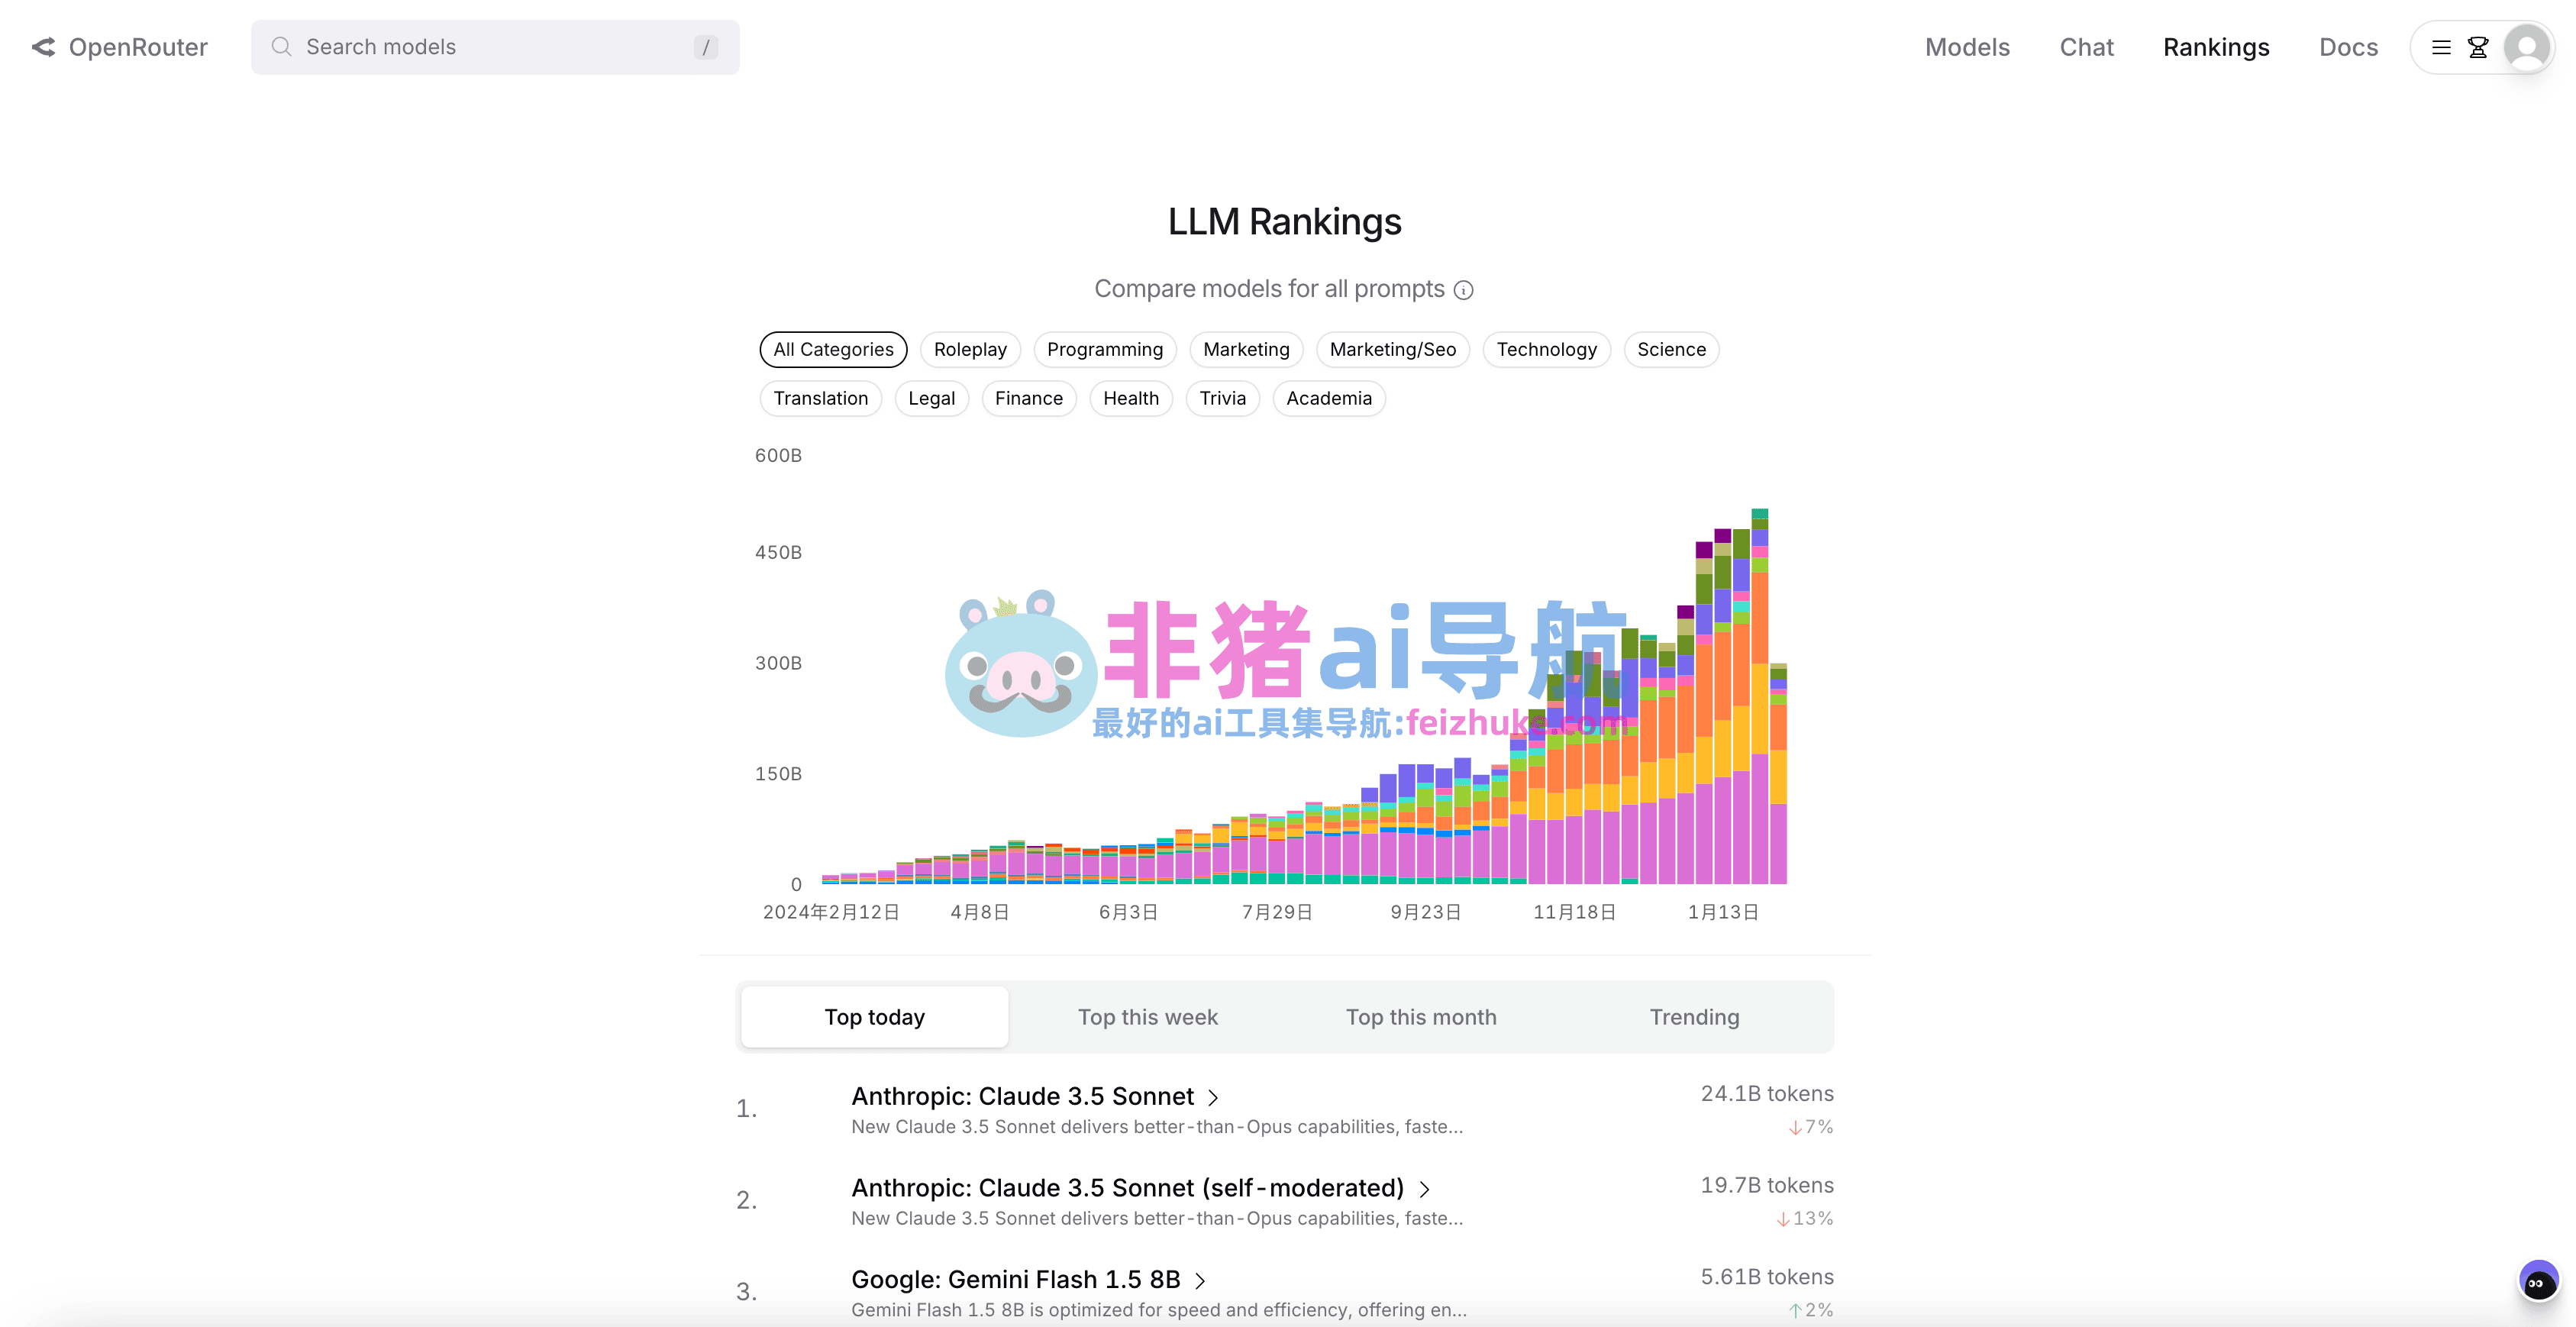Expand Gemini Flash 1.5 8B chevron
Viewport: 2576px width, 1327px height.
tap(1200, 1281)
